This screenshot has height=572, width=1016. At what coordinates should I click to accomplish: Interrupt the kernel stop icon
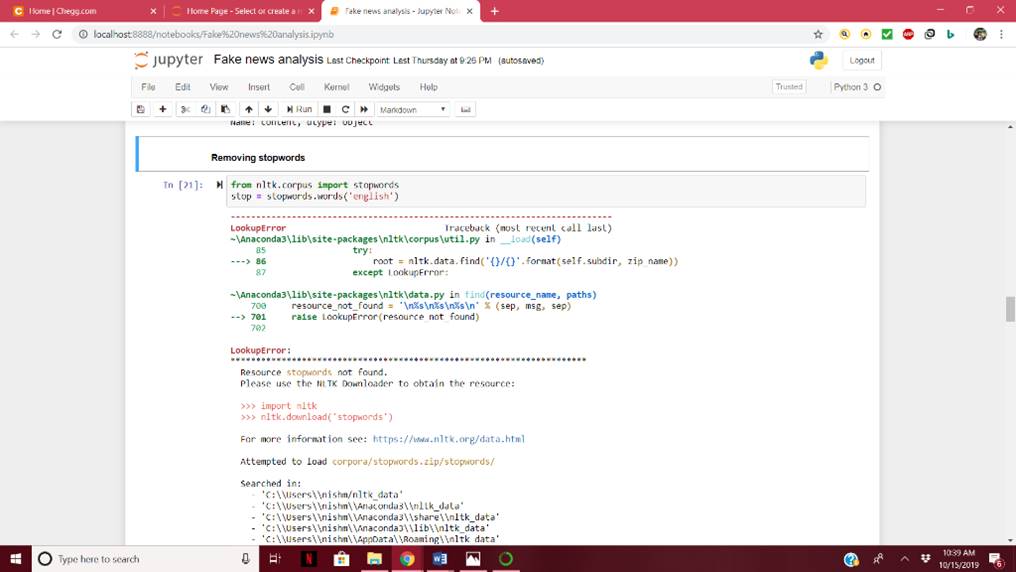tap(327, 109)
